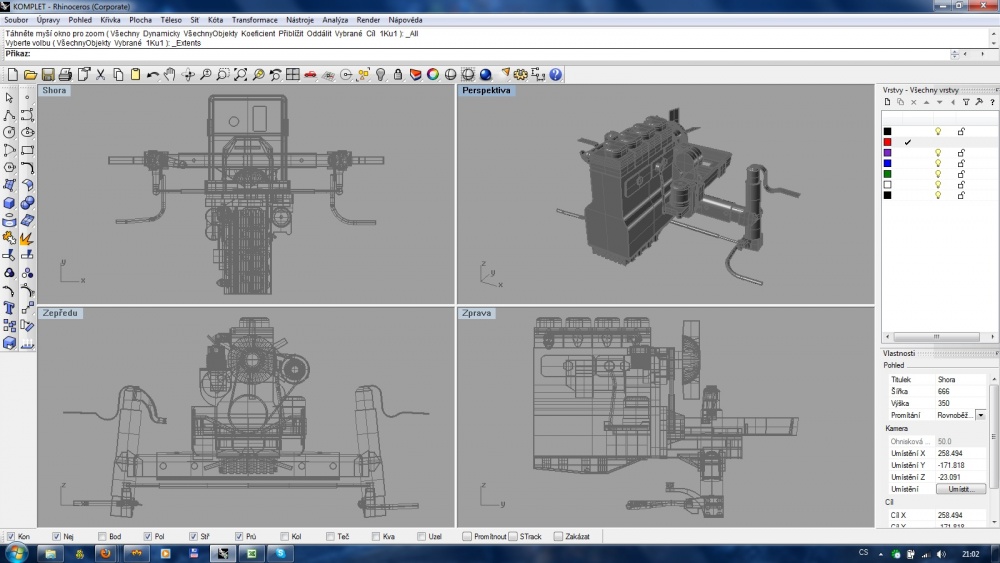The image size is (1000, 563).
Task: Click the hammer tools icon in Vrstvy panel
Action: [979, 102]
